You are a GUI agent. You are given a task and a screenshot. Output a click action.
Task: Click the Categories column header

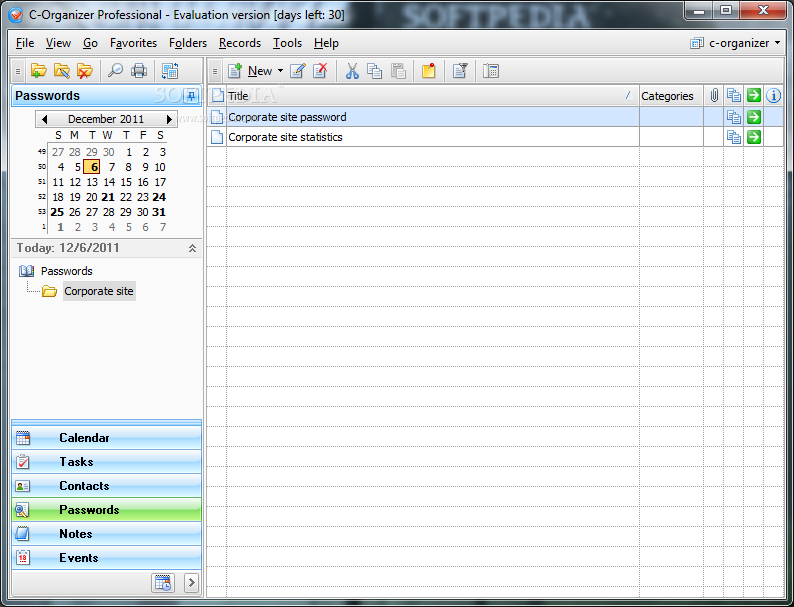point(671,96)
